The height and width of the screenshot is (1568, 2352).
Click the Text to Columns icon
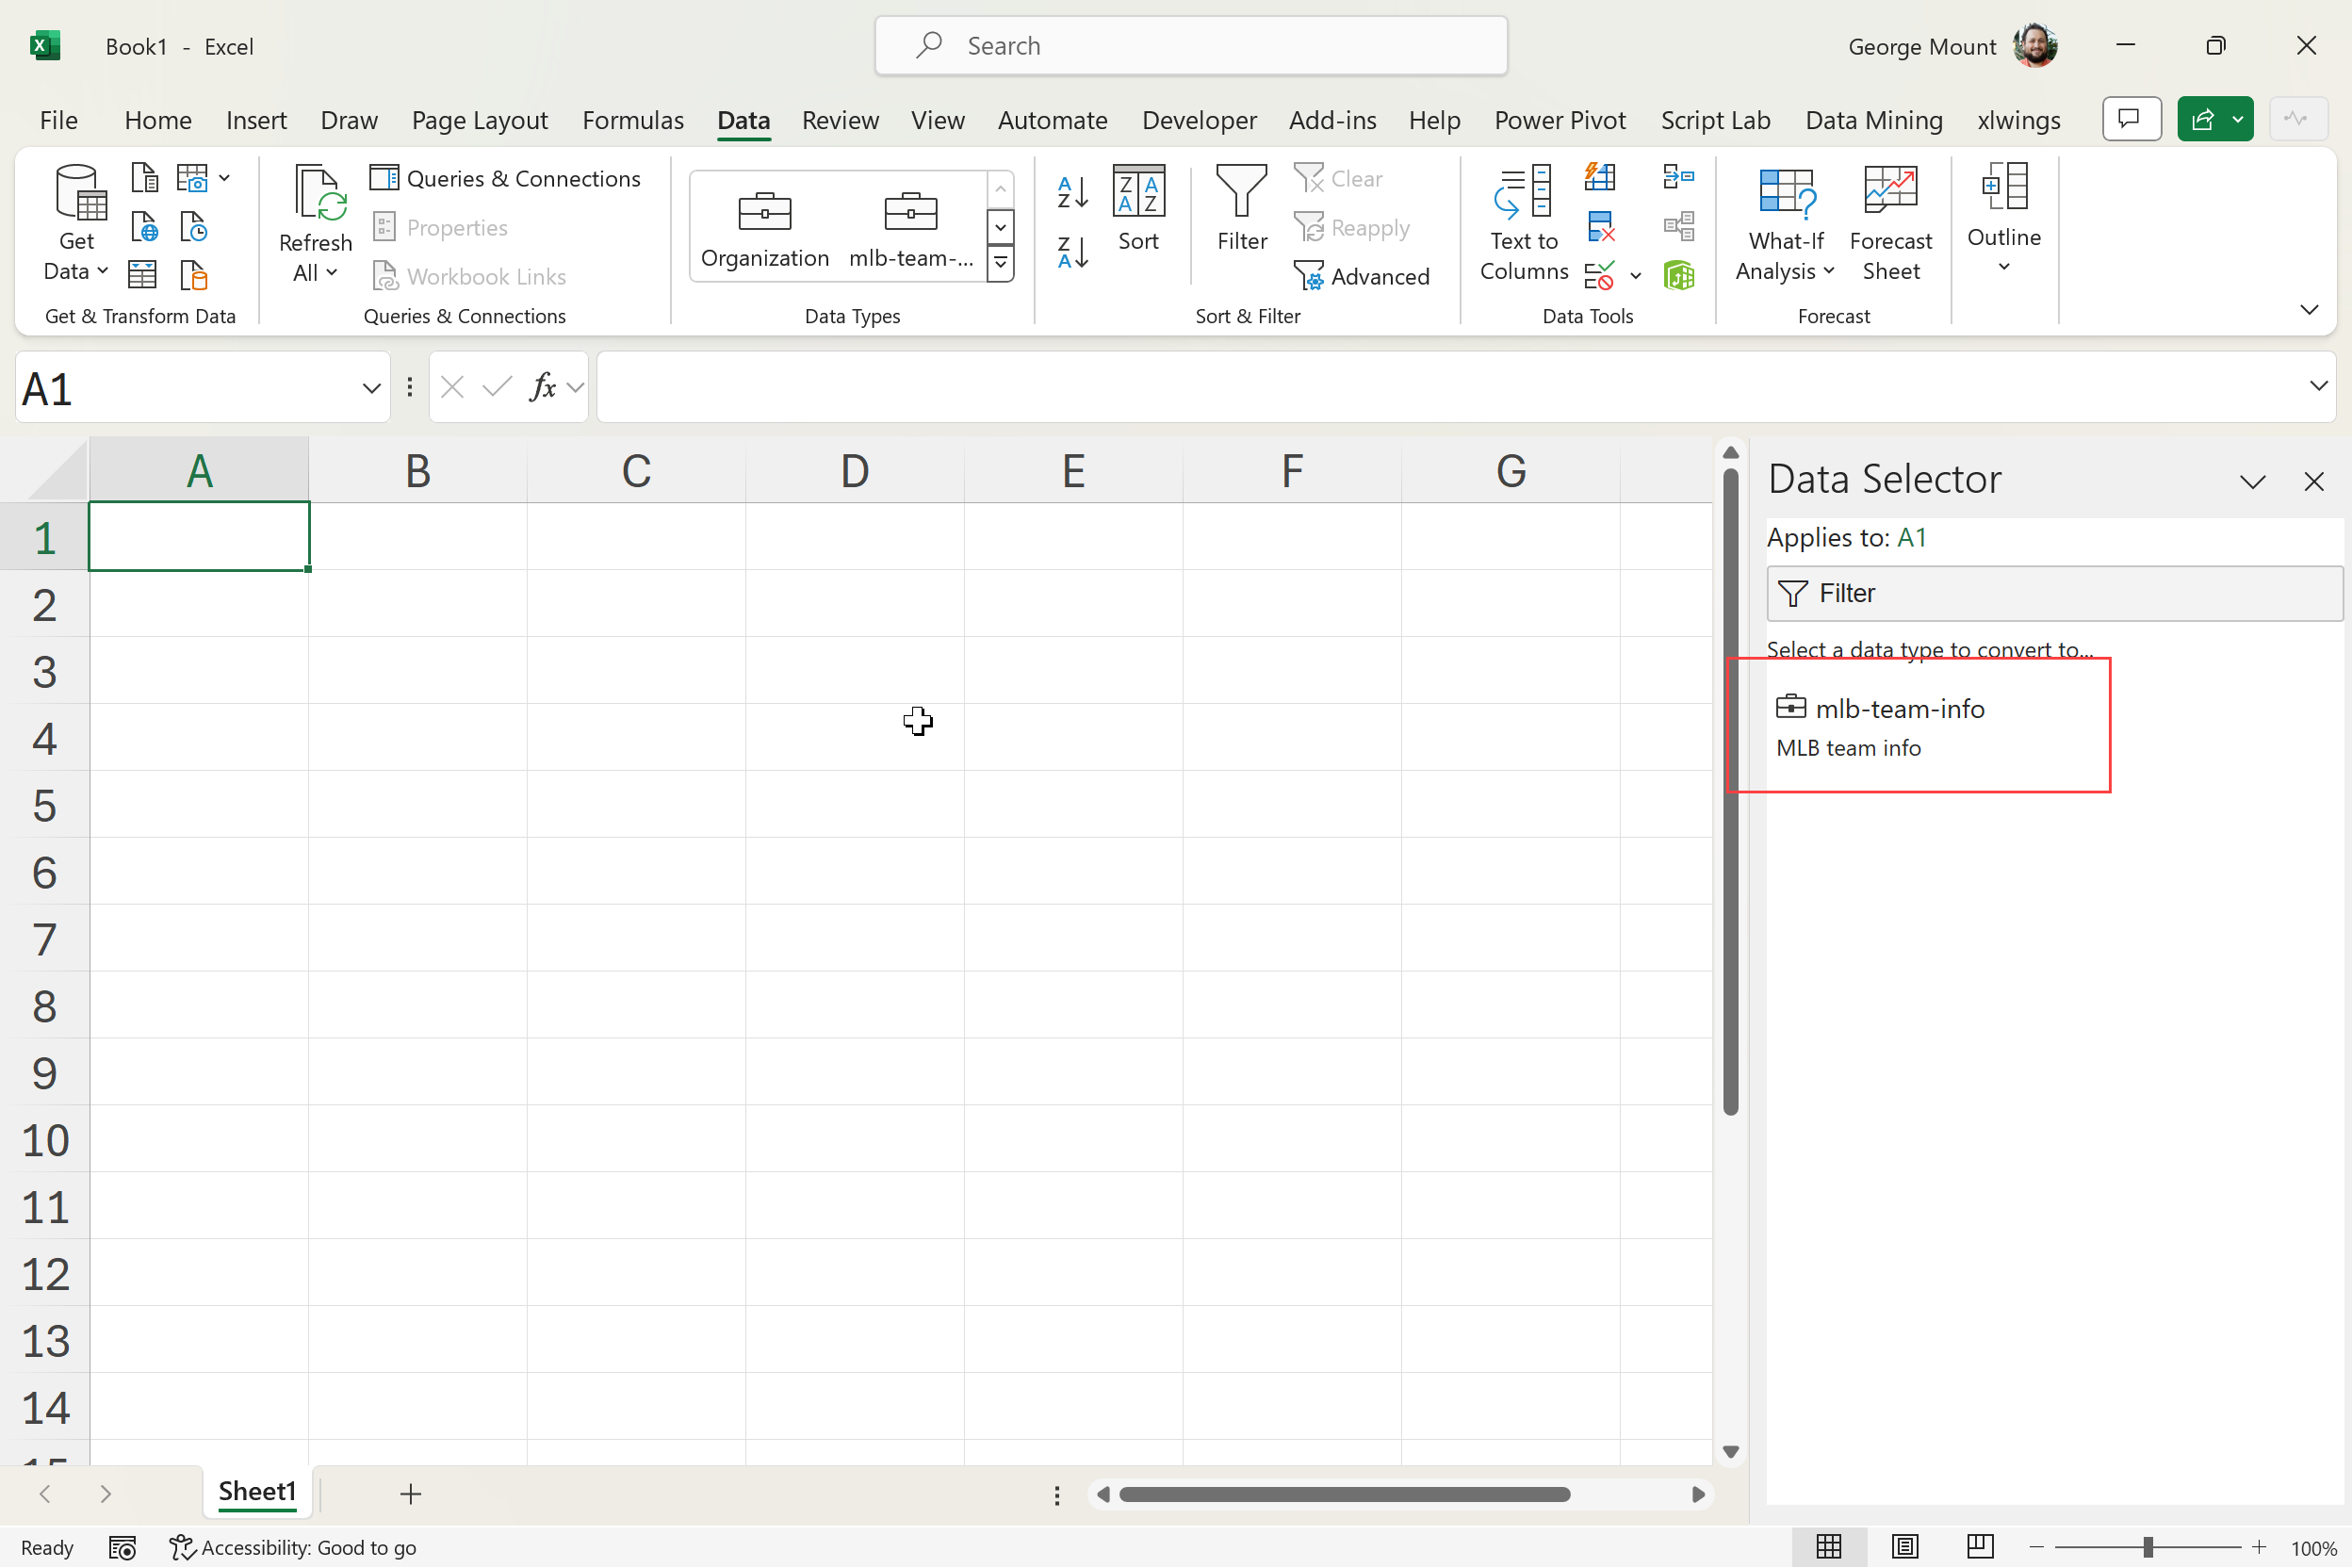[1523, 222]
